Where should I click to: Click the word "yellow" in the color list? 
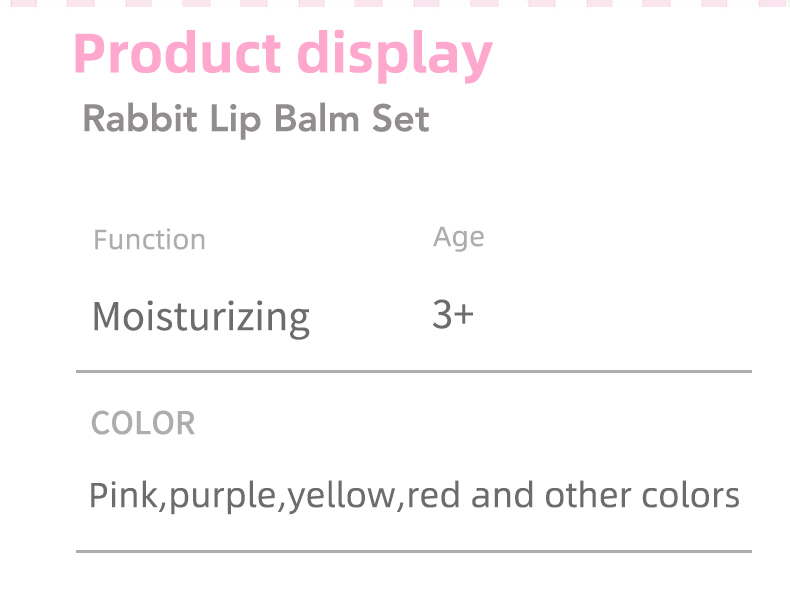pos(341,497)
